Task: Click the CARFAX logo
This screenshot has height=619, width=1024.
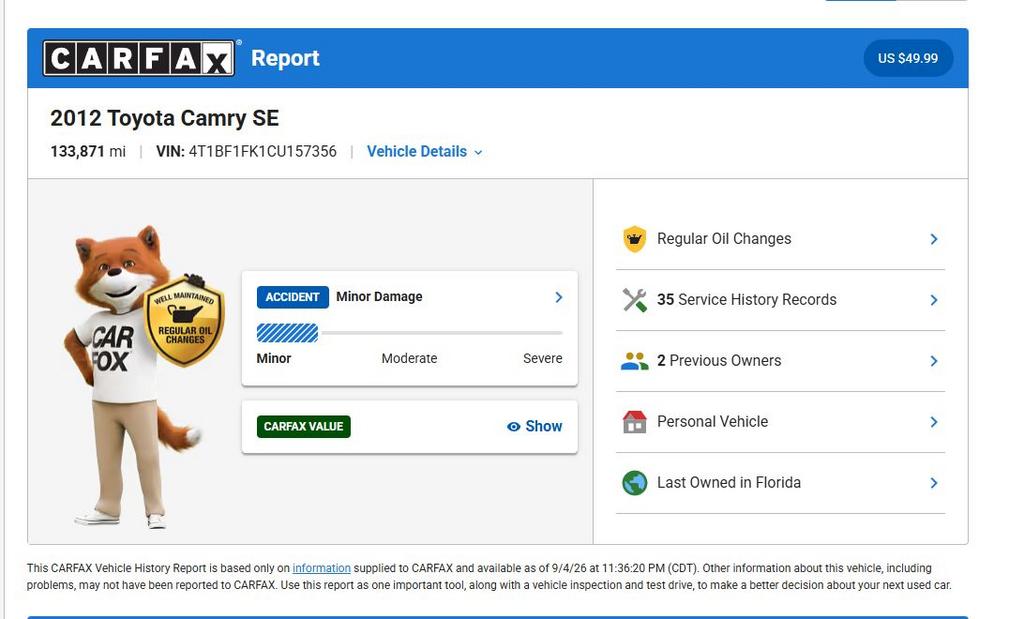Action: tap(138, 58)
